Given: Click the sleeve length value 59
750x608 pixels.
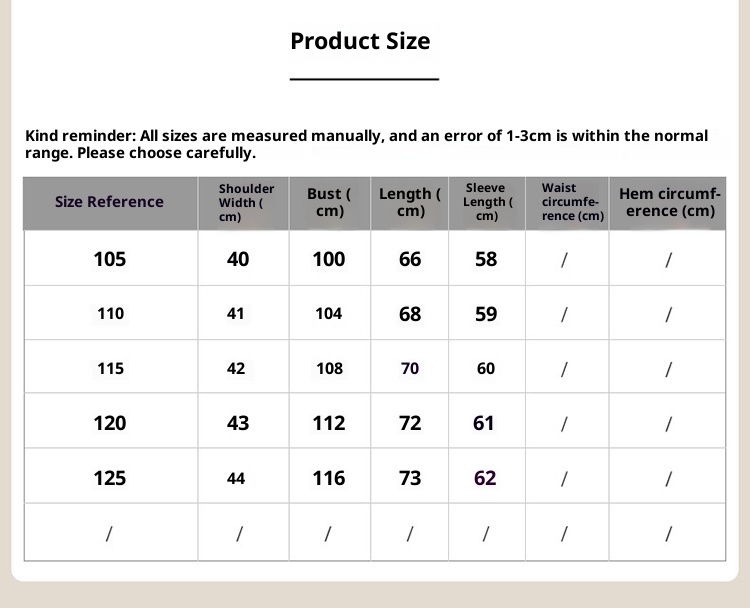Looking at the screenshot, I should point(486,314).
